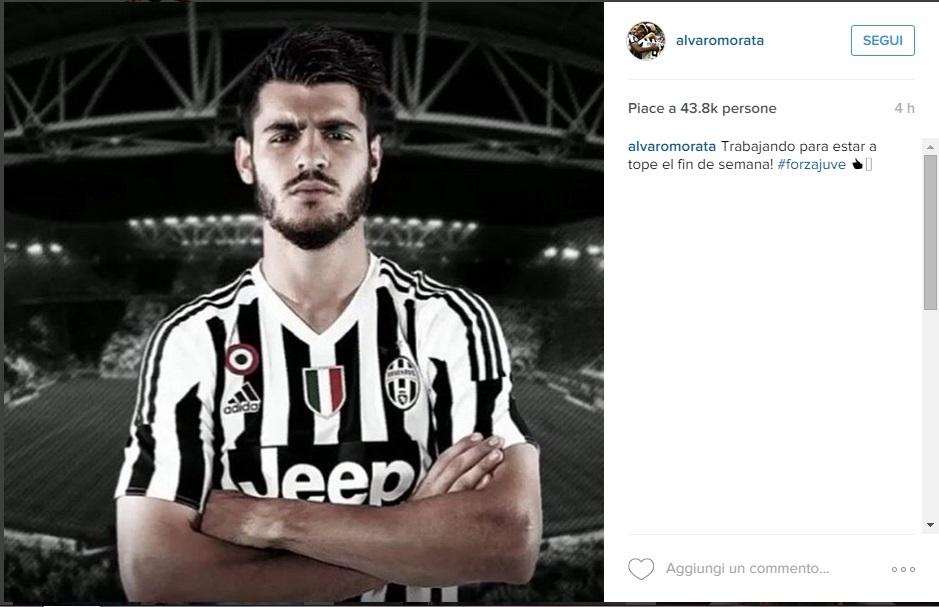Screen dimensions: 939x607
Task: Click the pointing hand emoji in caption
Action: point(857,165)
